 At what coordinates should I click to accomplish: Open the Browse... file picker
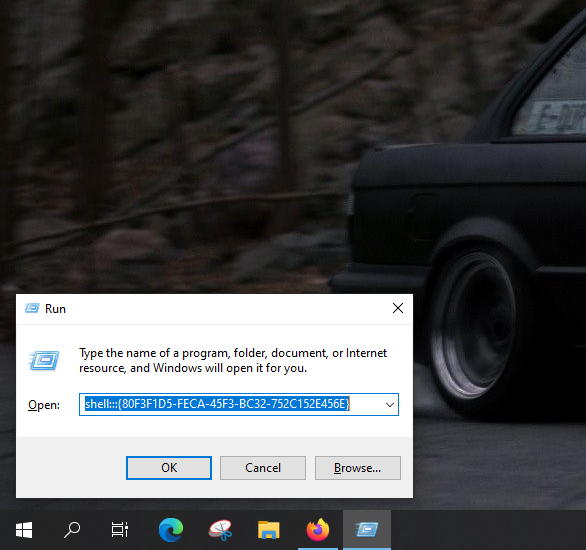[x=358, y=468]
